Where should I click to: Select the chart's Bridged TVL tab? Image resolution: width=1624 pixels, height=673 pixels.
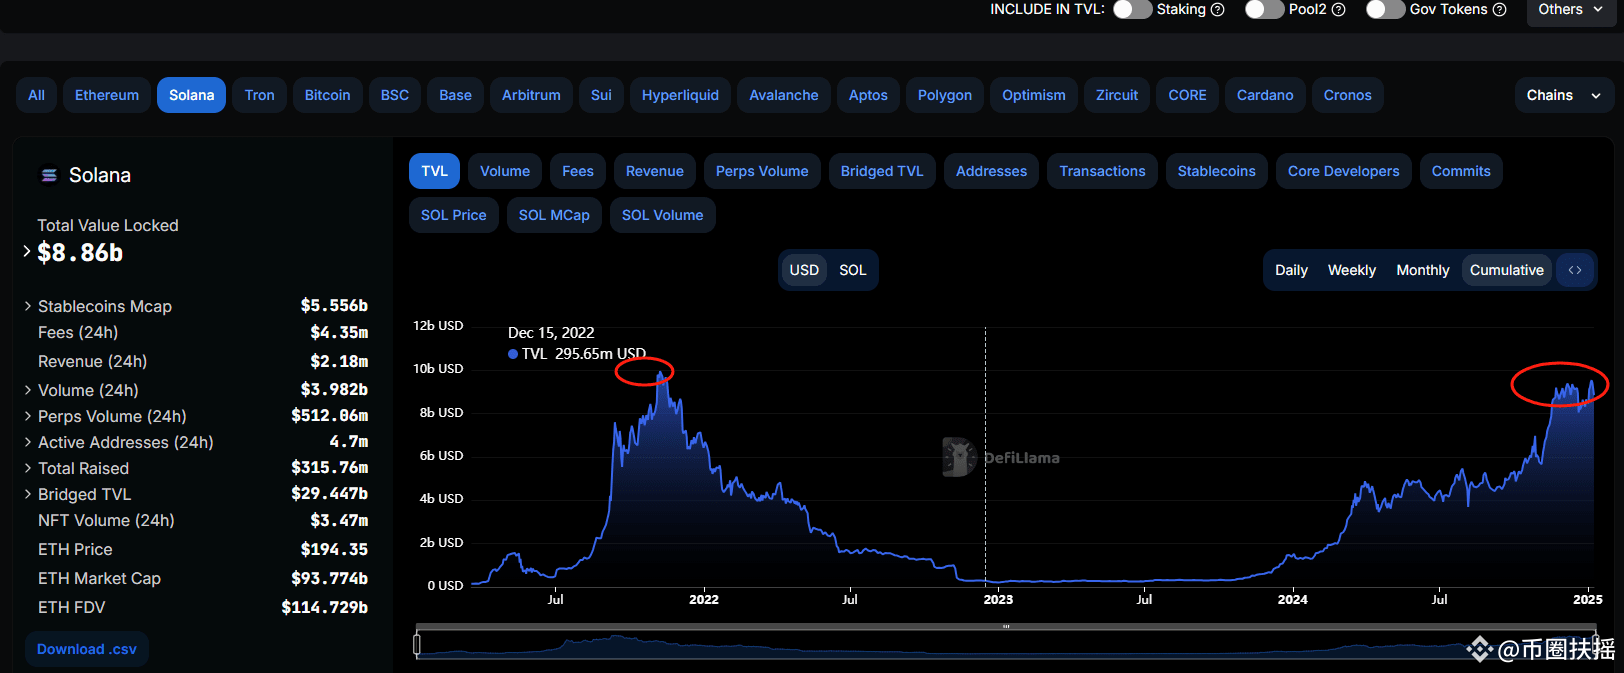(882, 171)
